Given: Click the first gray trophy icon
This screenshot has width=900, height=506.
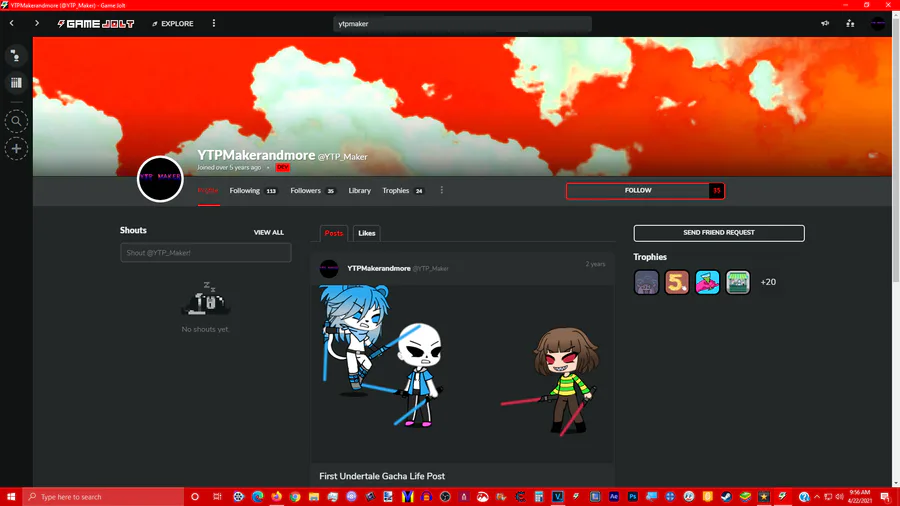Looking at the screenshot, I should click(646, 282).
